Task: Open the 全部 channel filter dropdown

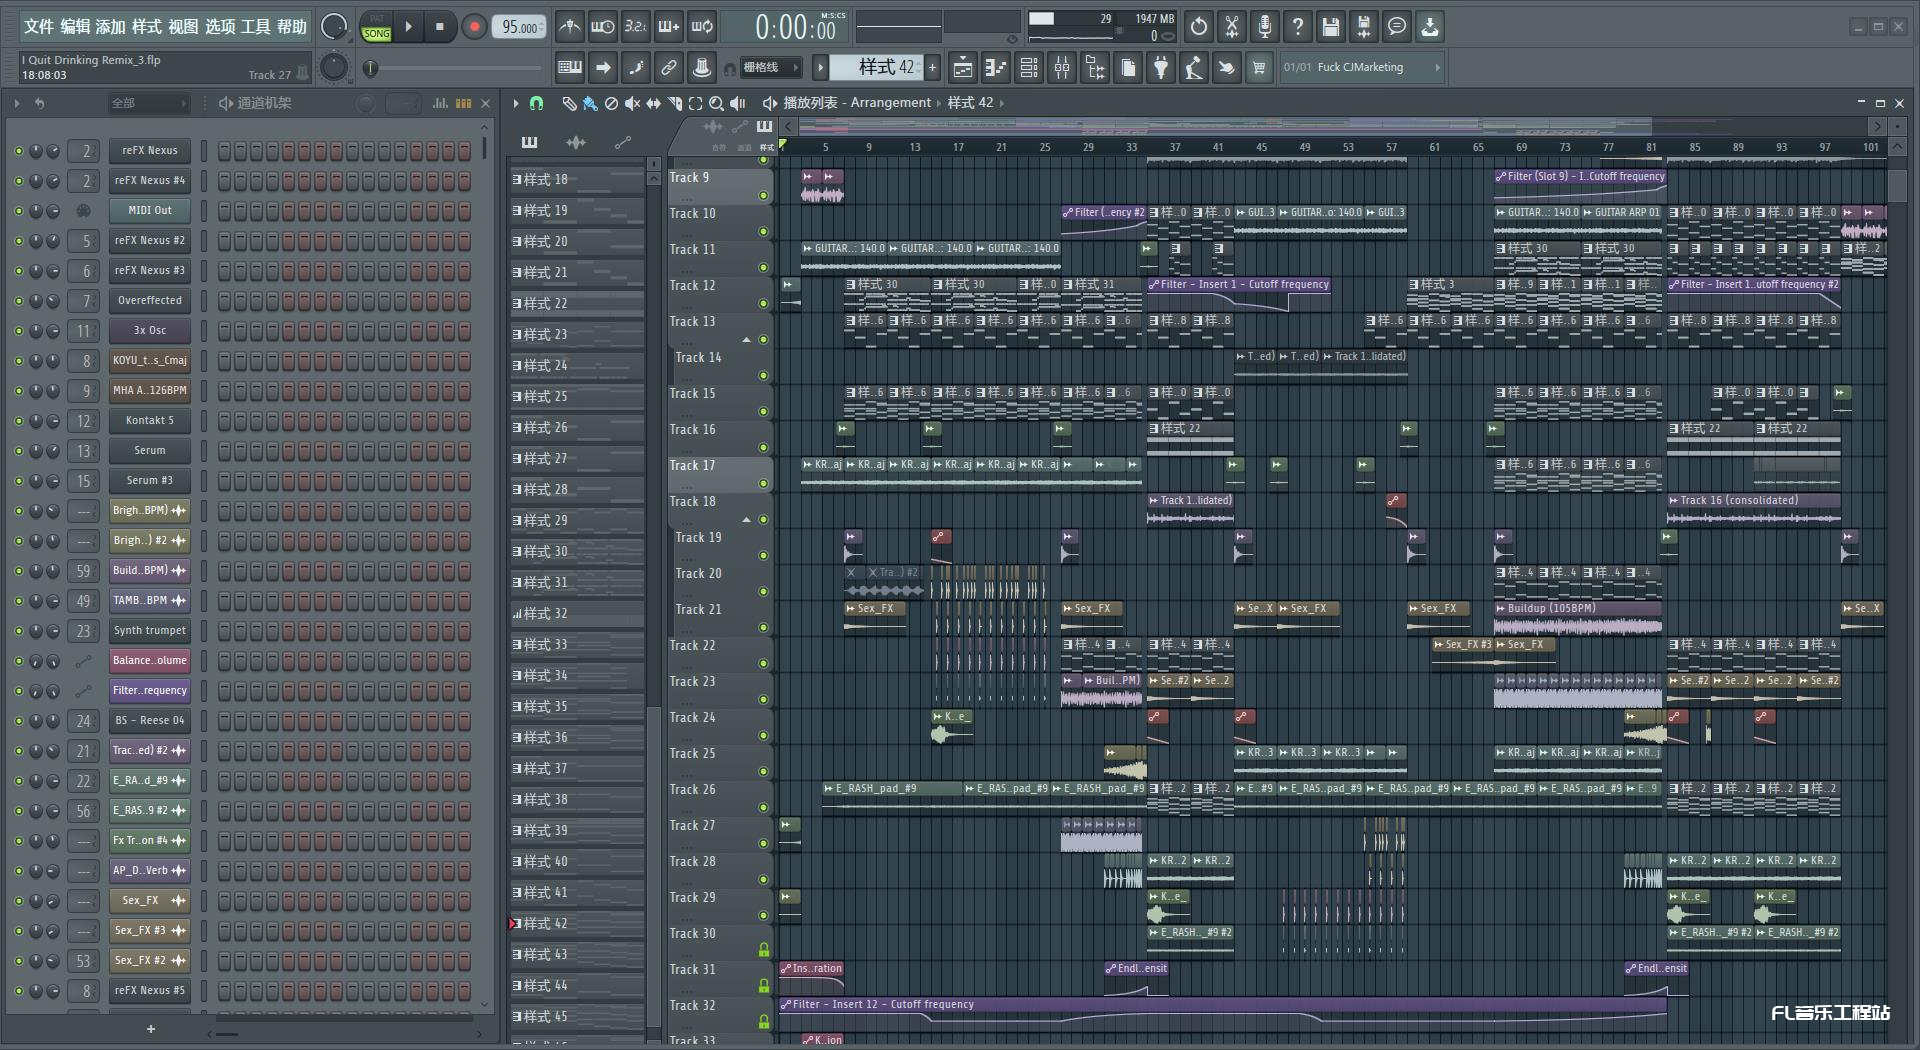Action: (149, 103)
